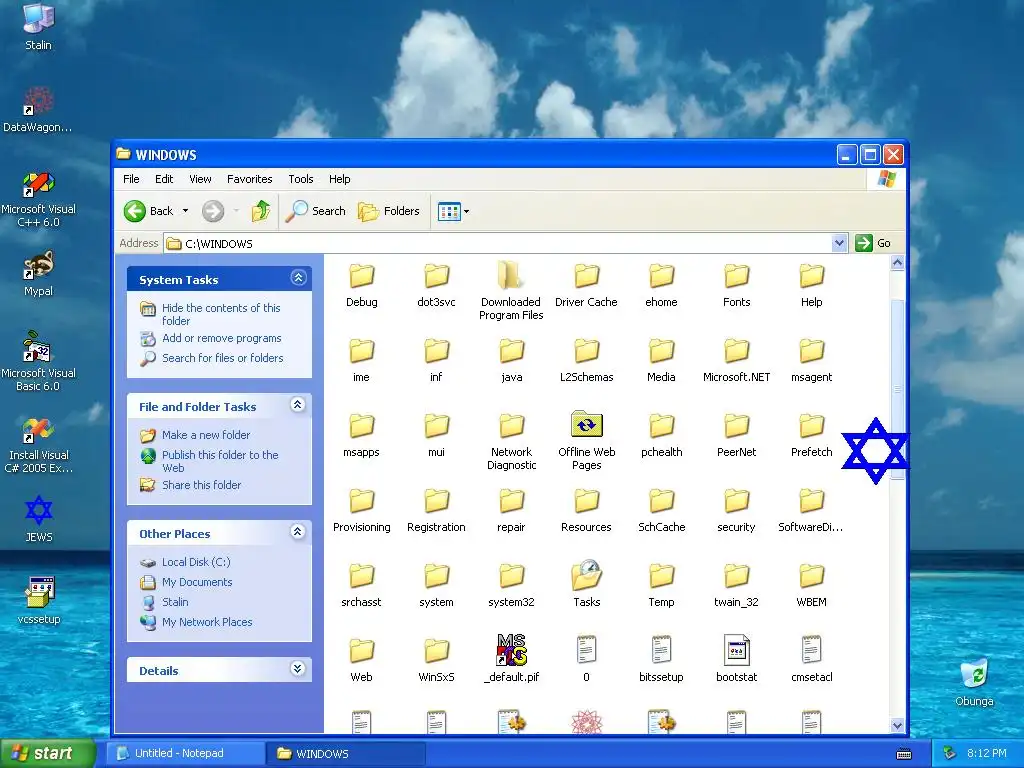Viewport: 1024px width, 768px height.
Task: Open the File menu
Action: coord(131,179)
